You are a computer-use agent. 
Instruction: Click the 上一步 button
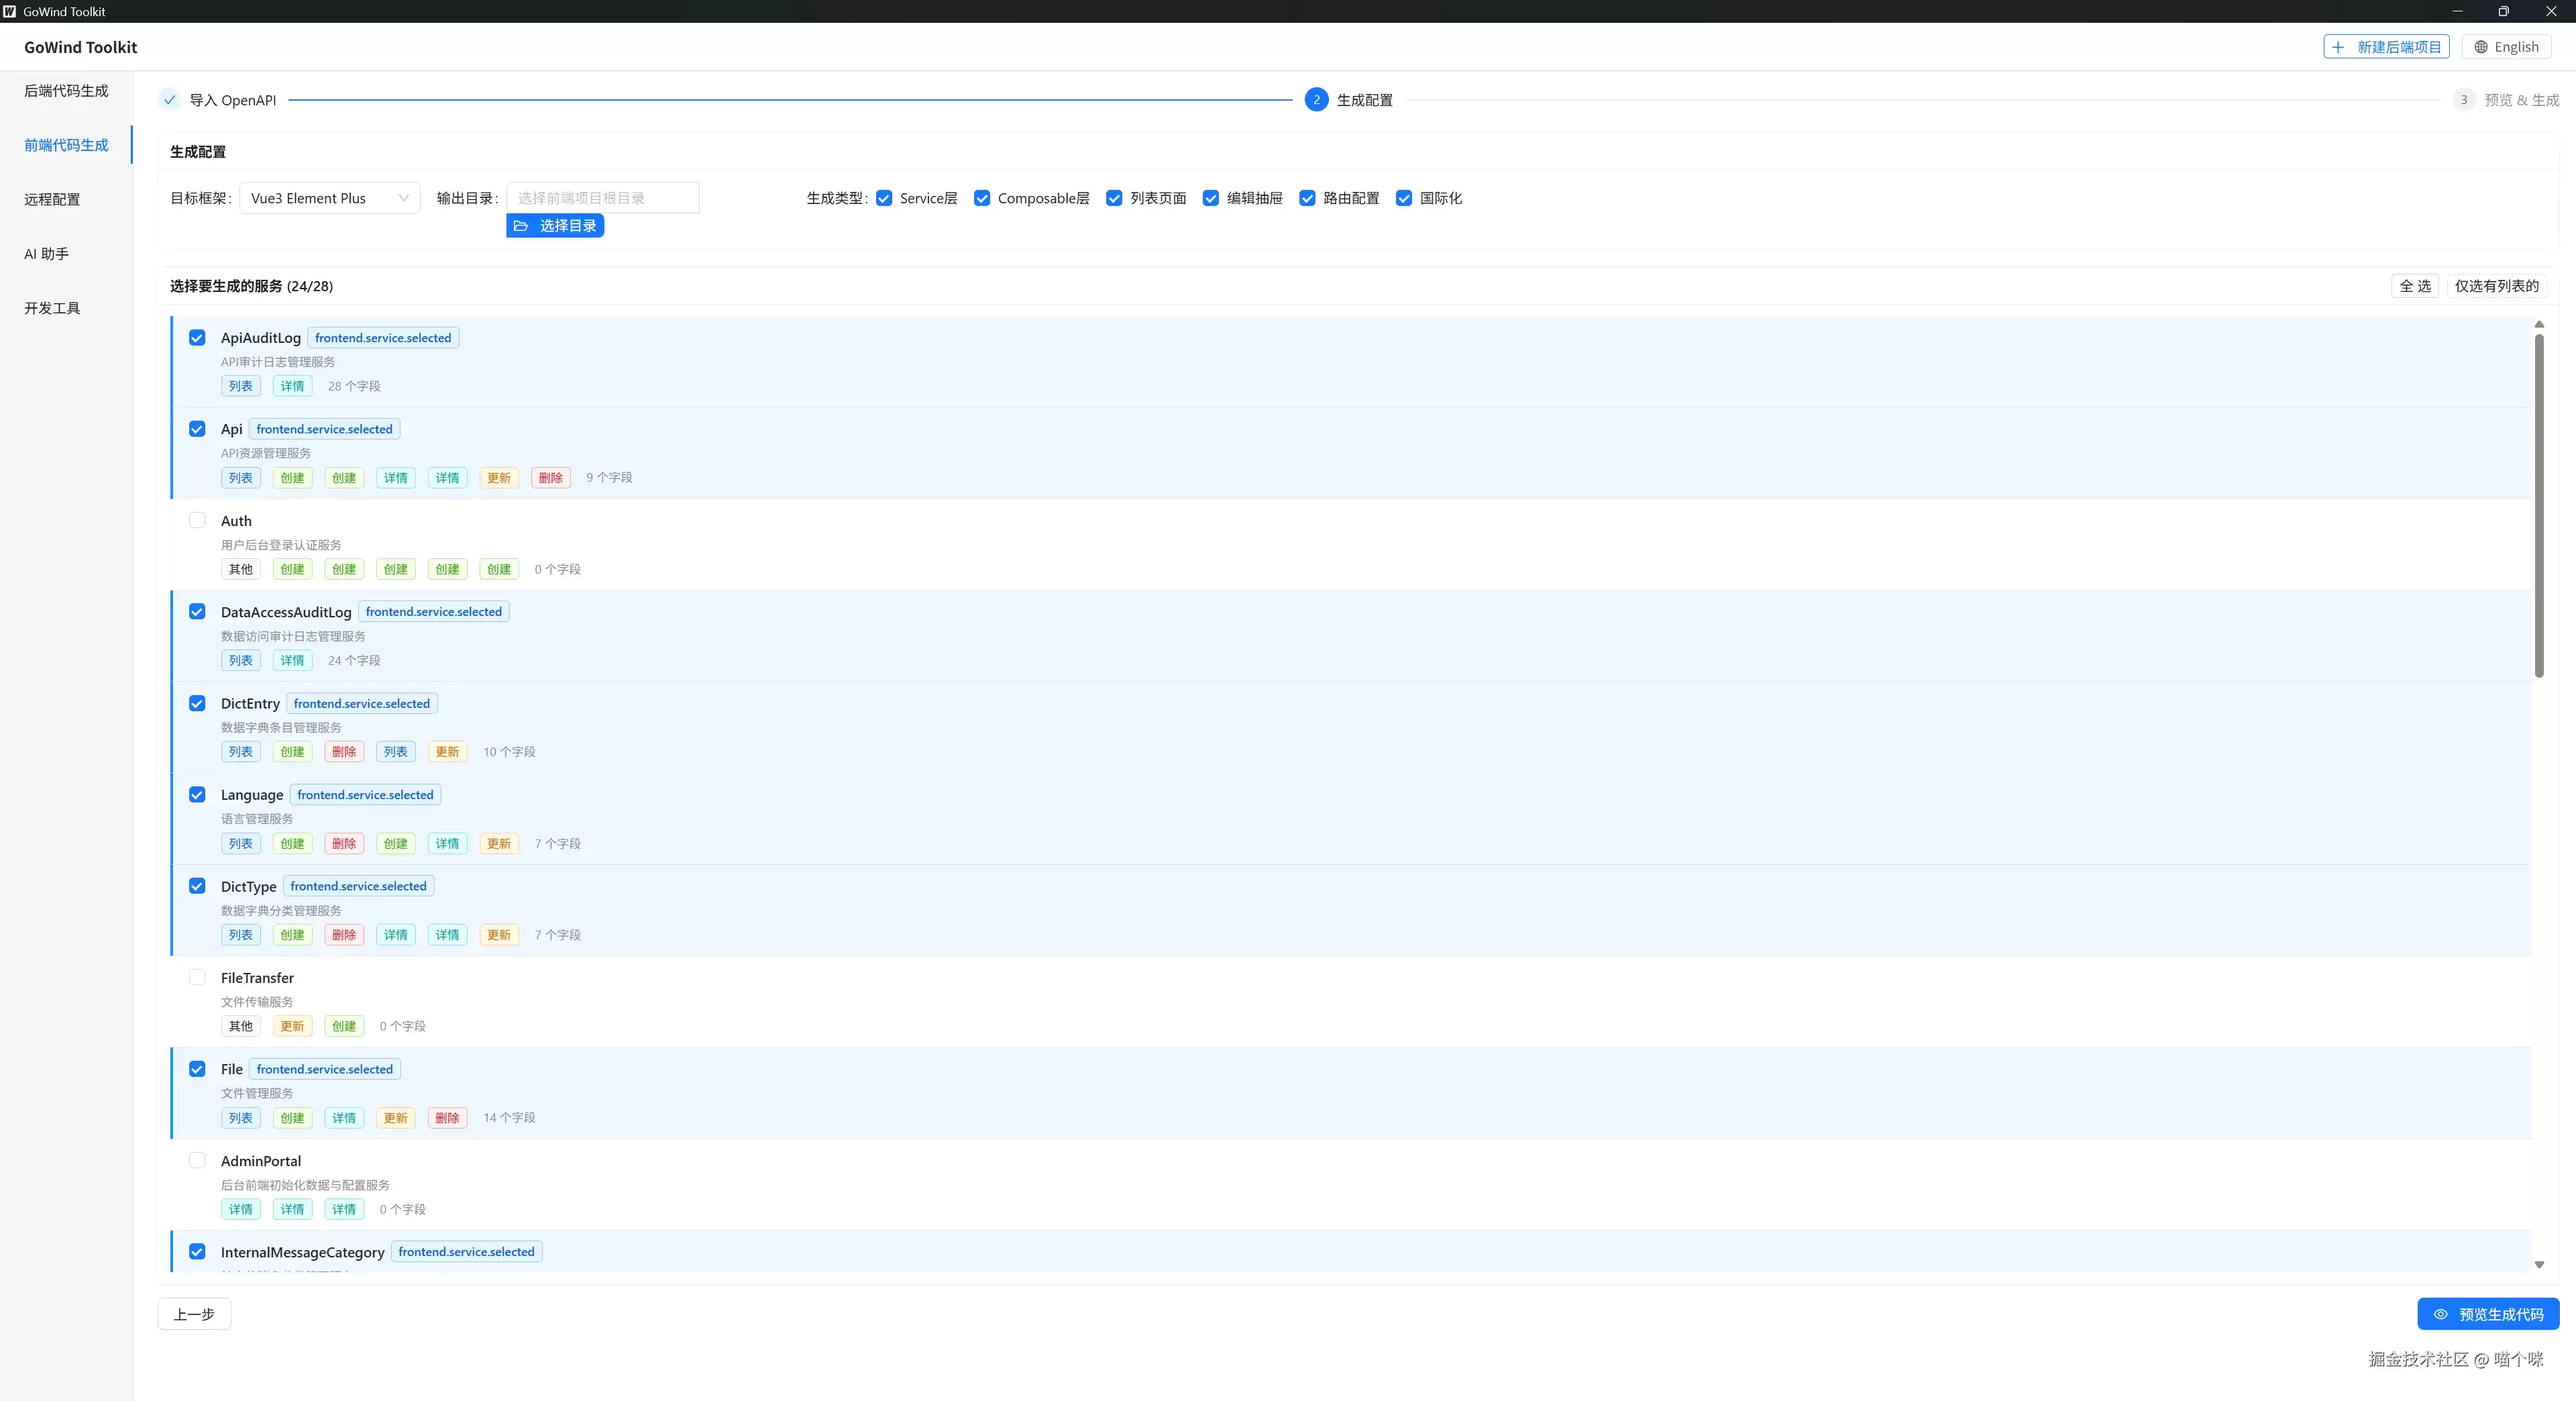194,1314
